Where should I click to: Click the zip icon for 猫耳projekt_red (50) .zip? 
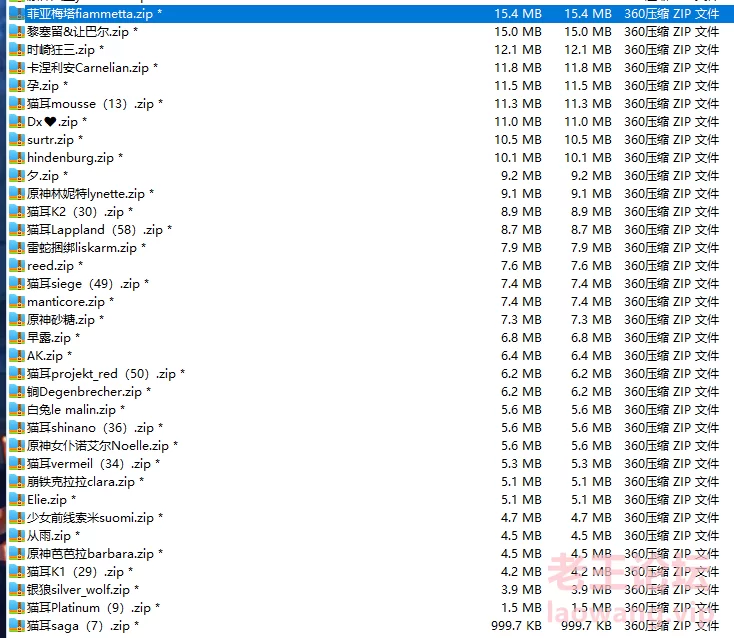17,374
